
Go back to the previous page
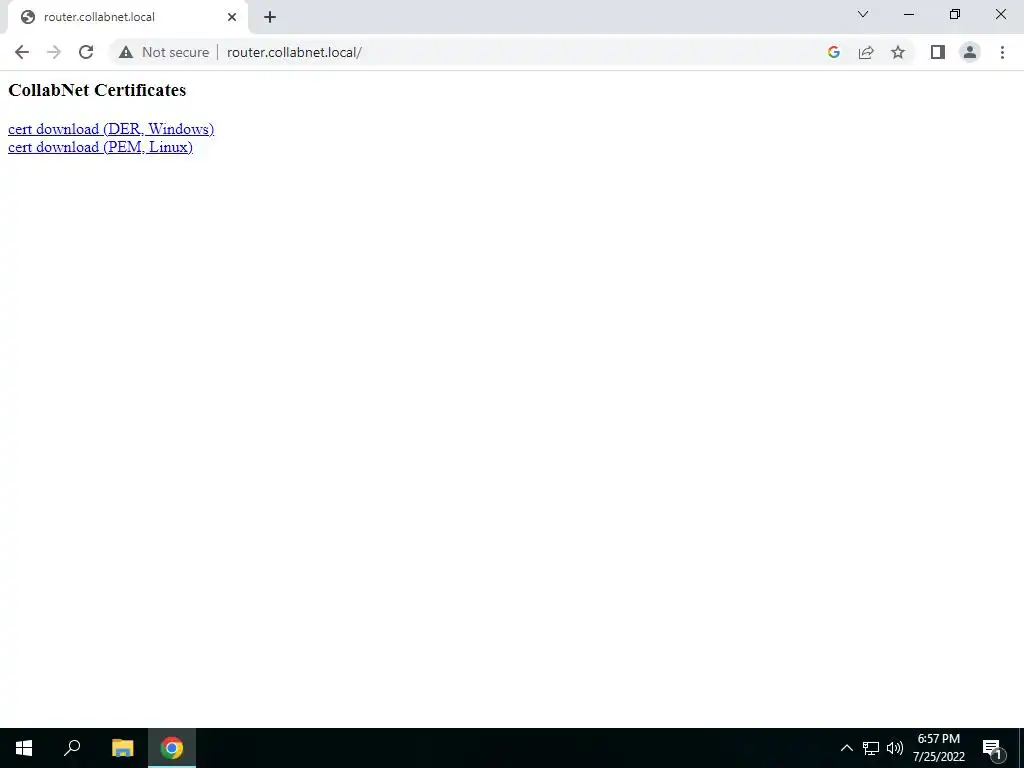click(22, 52)
